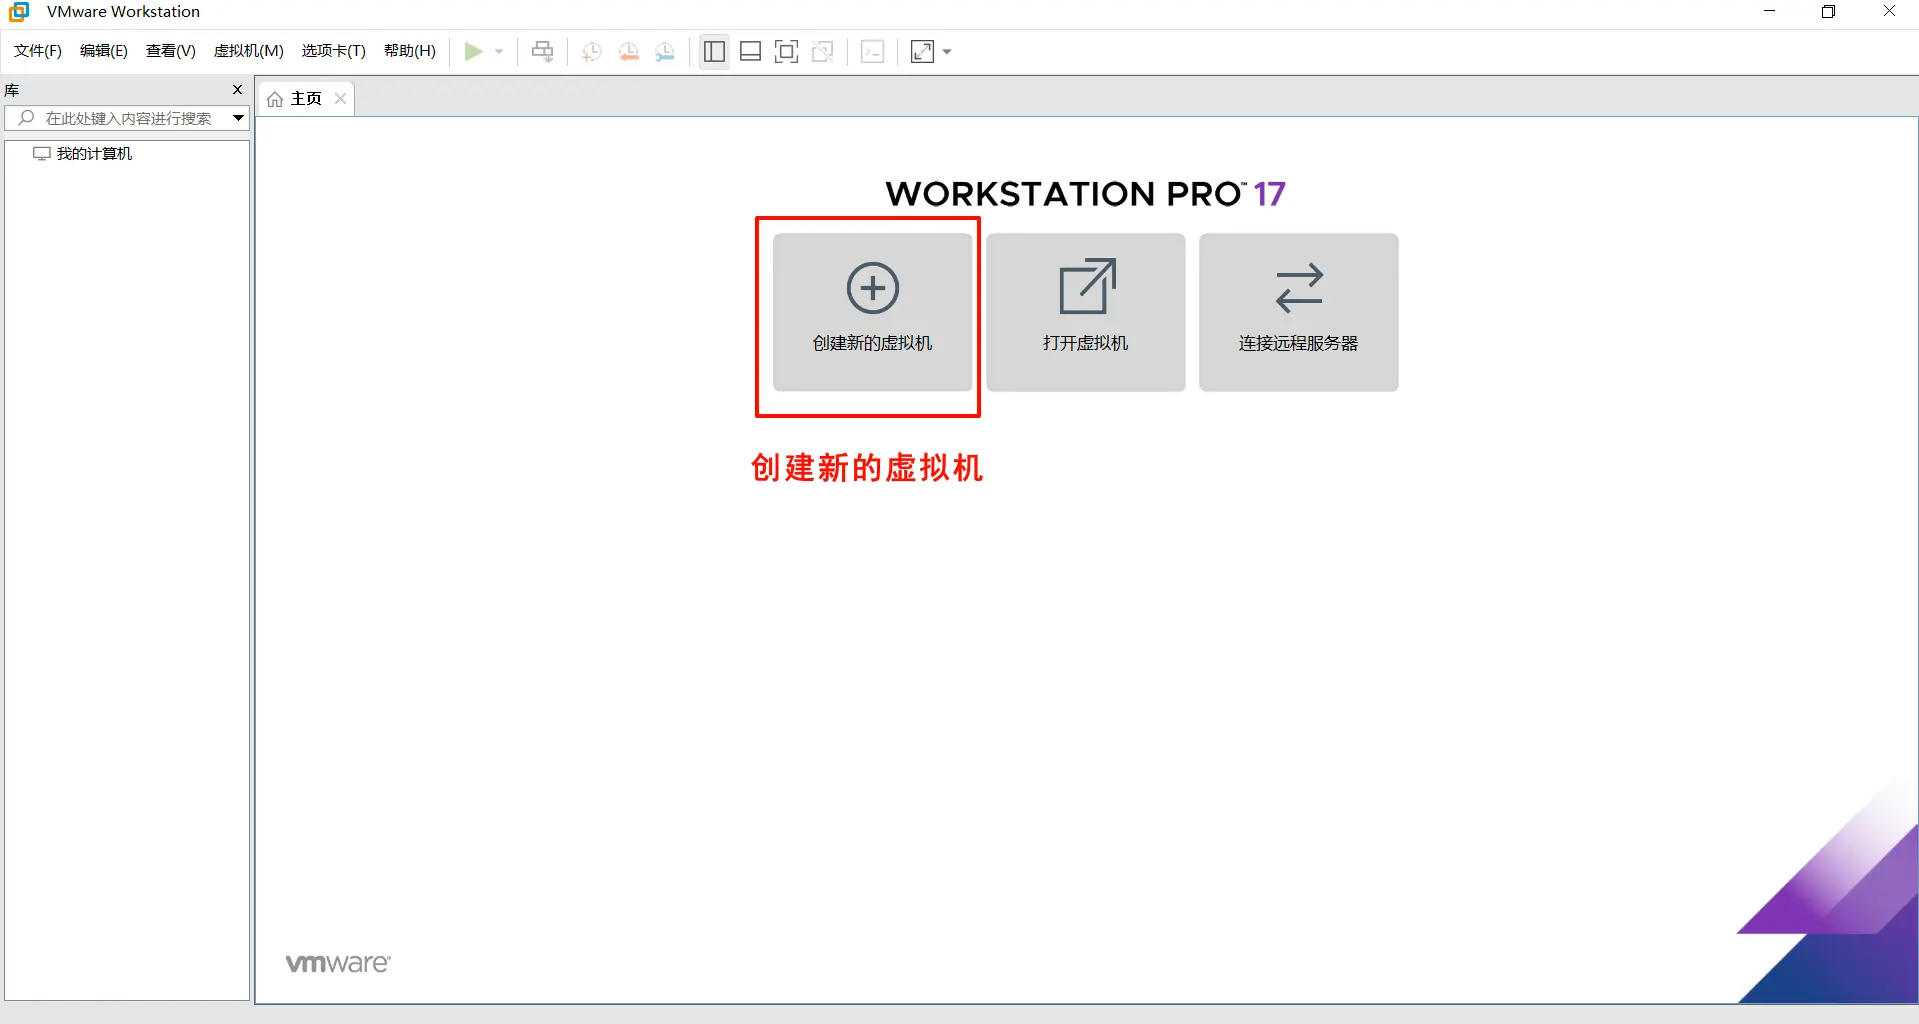This screenshot has height=1024, width=1919.
Task: Open the 虚拟机(M) menu
Action: (249, 51)
